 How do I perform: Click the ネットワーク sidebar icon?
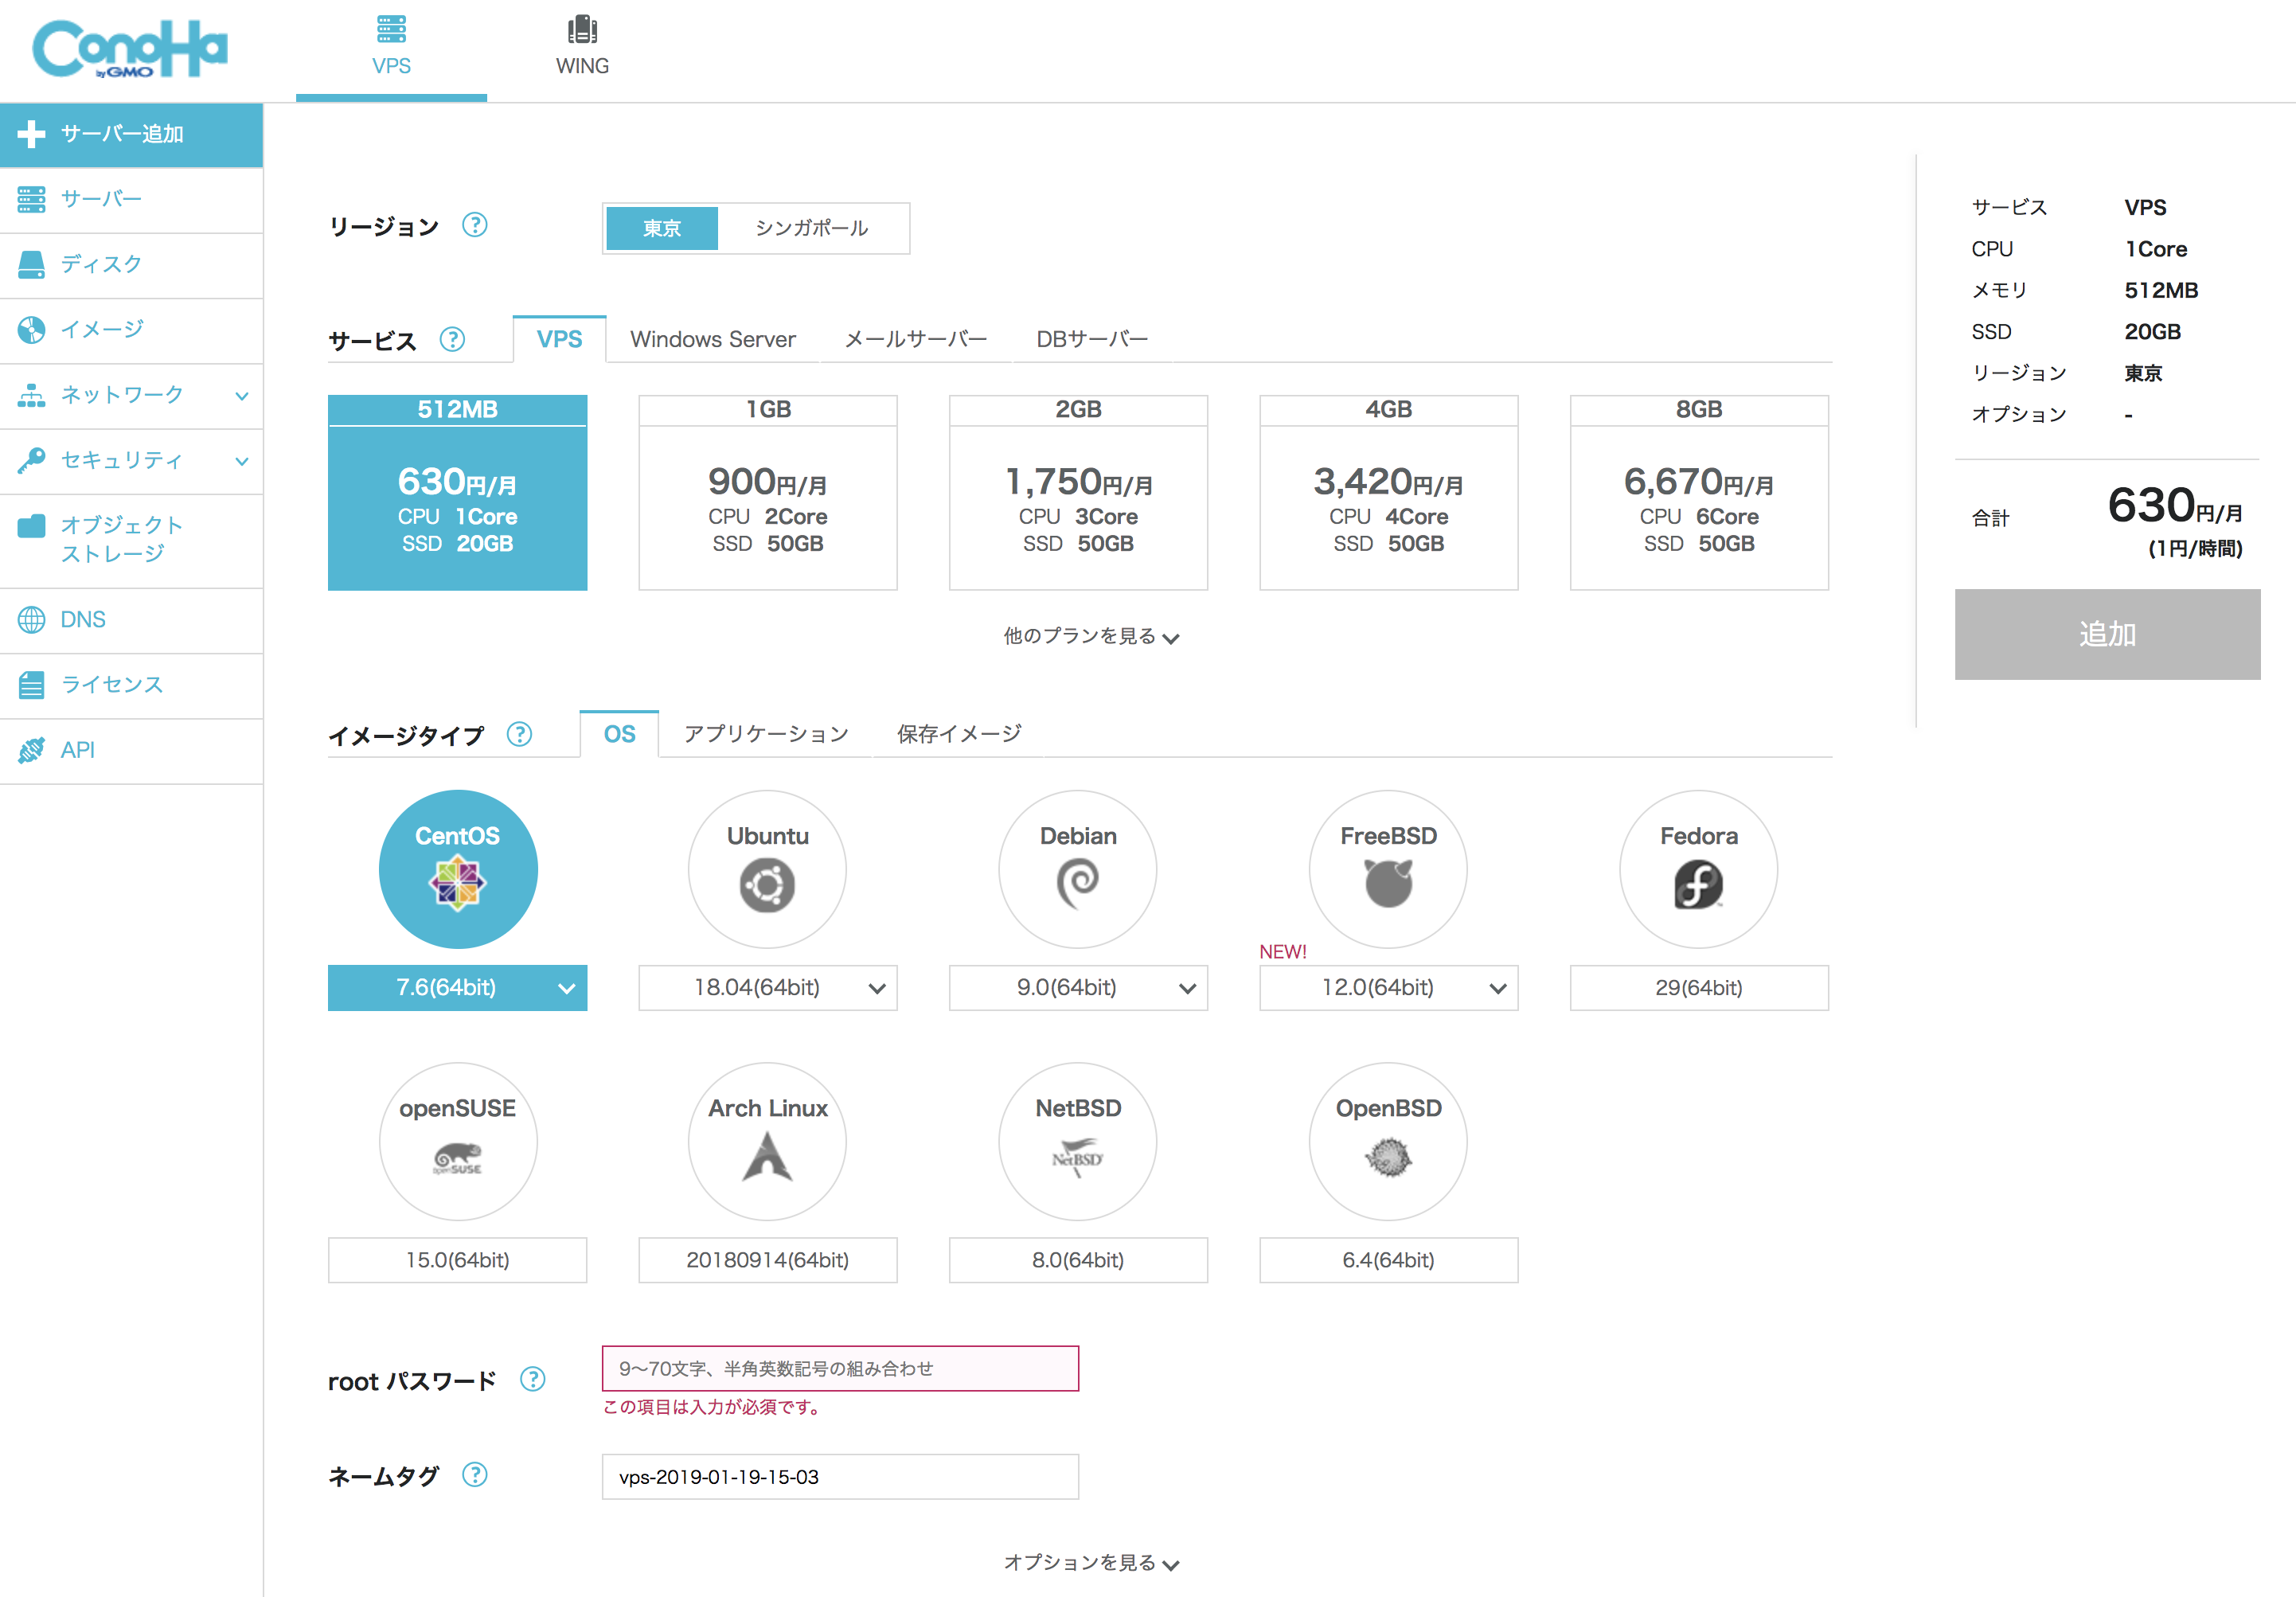[x=32, y=395]
